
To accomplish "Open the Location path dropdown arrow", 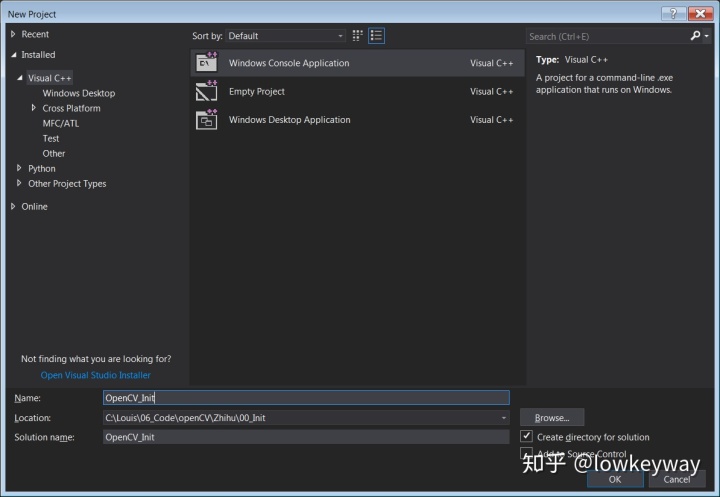I will tap(503, 418).
